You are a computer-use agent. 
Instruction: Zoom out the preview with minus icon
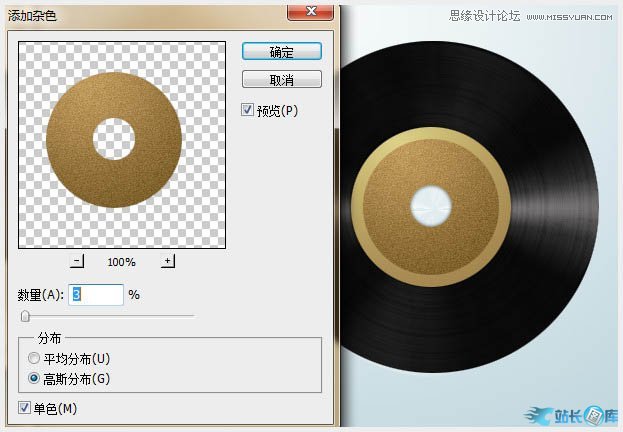coord(78,261)
